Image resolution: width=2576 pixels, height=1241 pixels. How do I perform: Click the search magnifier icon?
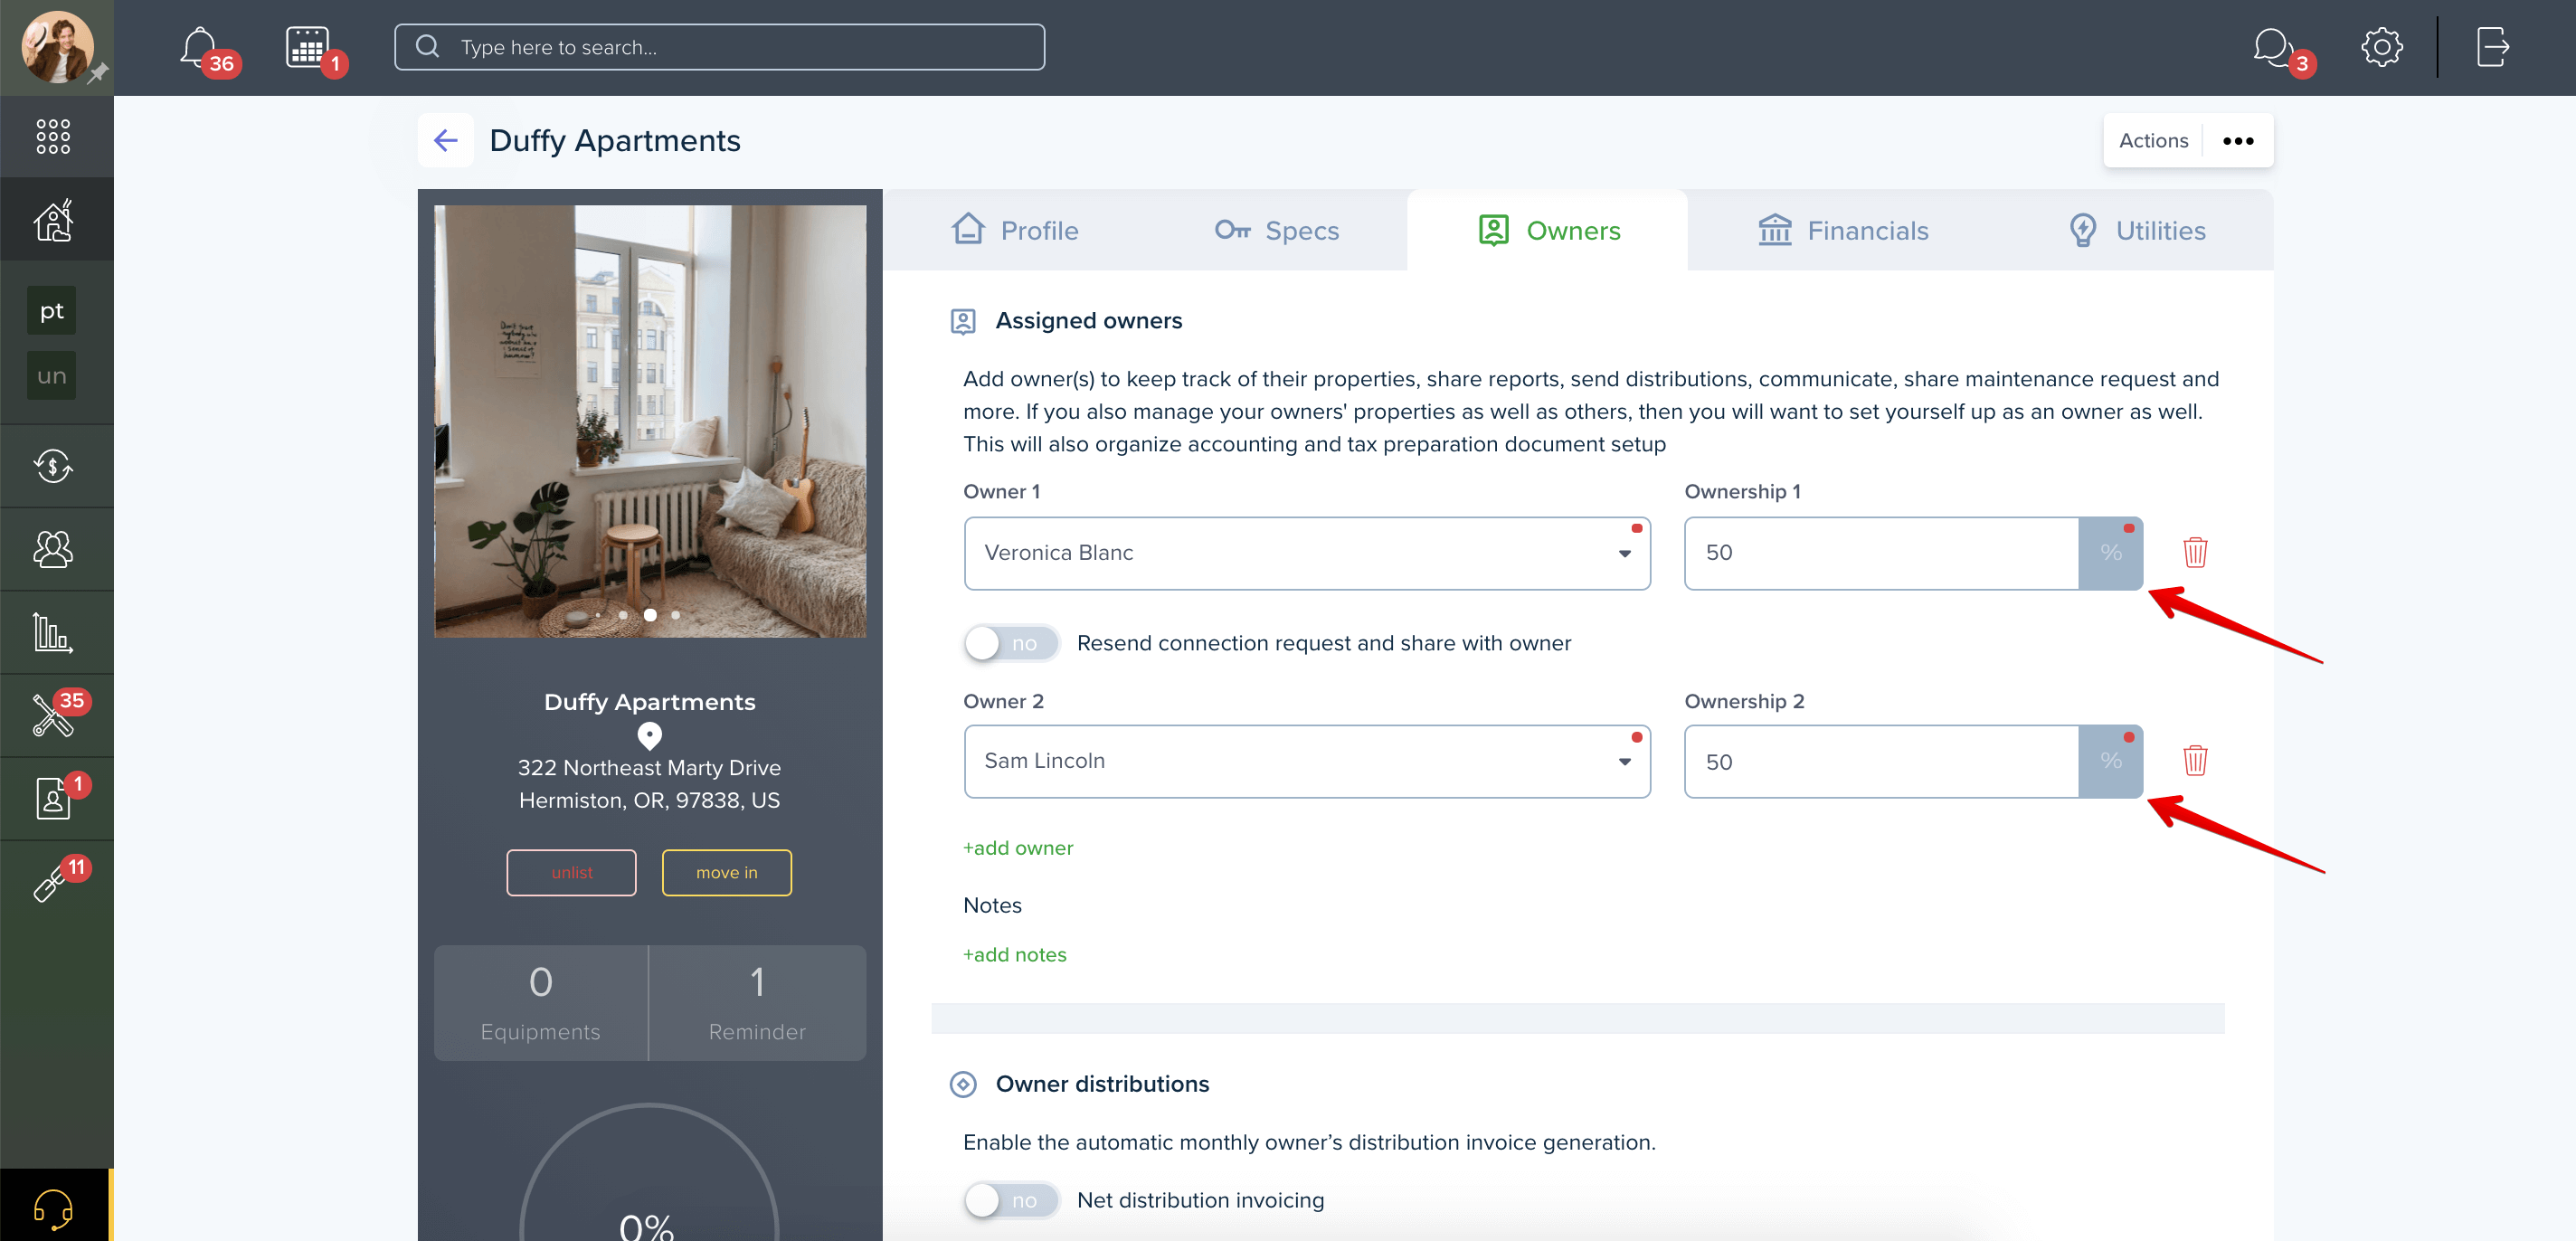(x=427, y=47)
